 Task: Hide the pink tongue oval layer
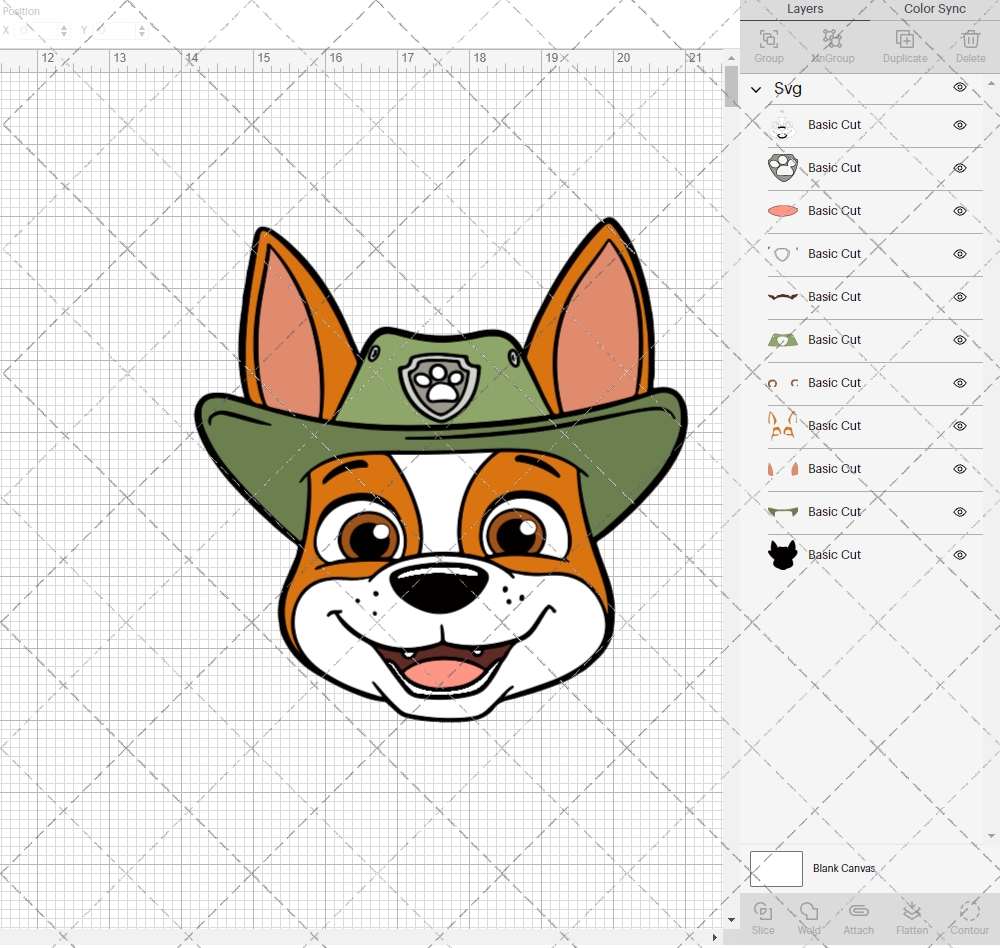click(x=960, y=211)
